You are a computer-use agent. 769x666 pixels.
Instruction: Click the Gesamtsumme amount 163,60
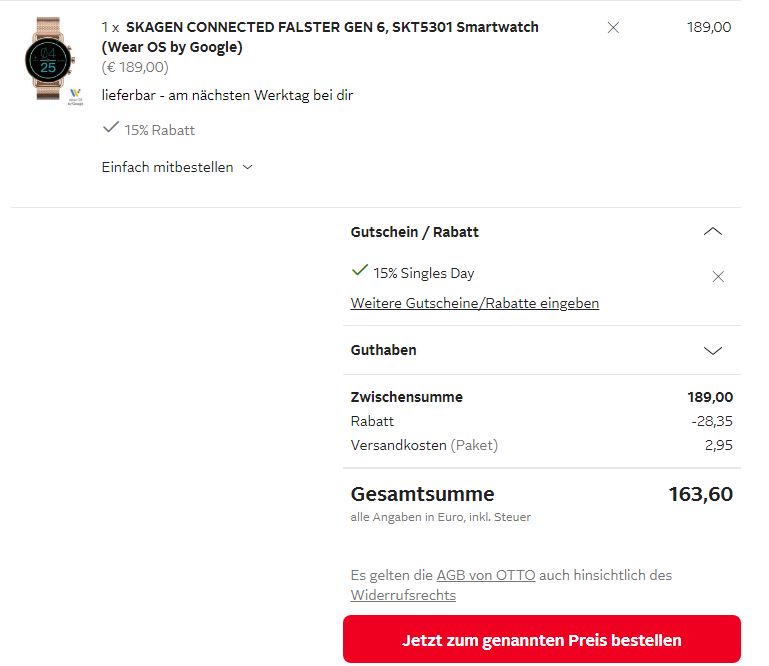700,494
